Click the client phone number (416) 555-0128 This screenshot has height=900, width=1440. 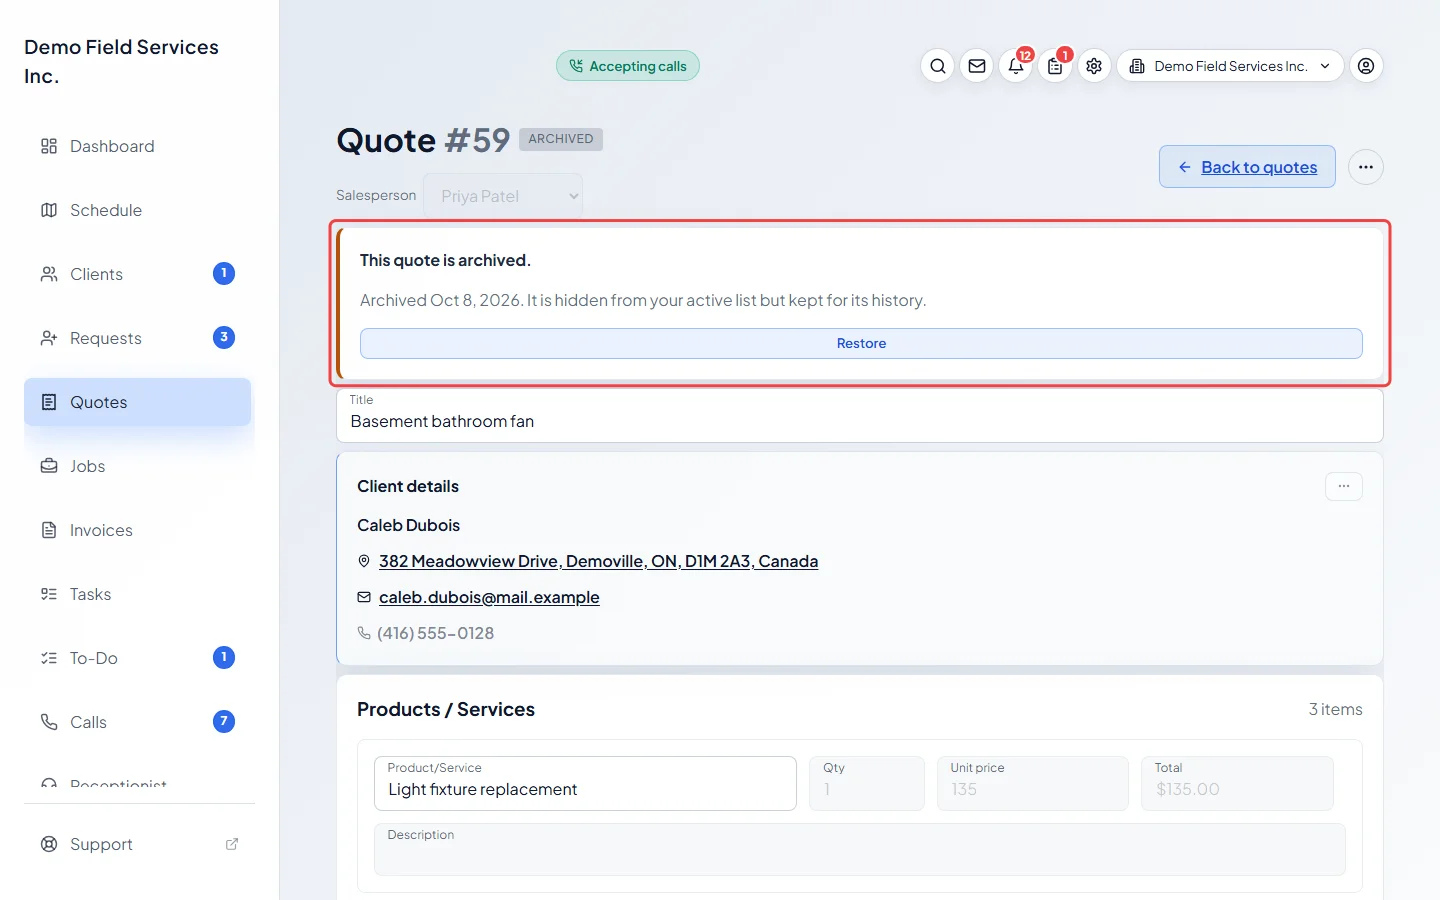pyautogui.click(x=435, y=633)
